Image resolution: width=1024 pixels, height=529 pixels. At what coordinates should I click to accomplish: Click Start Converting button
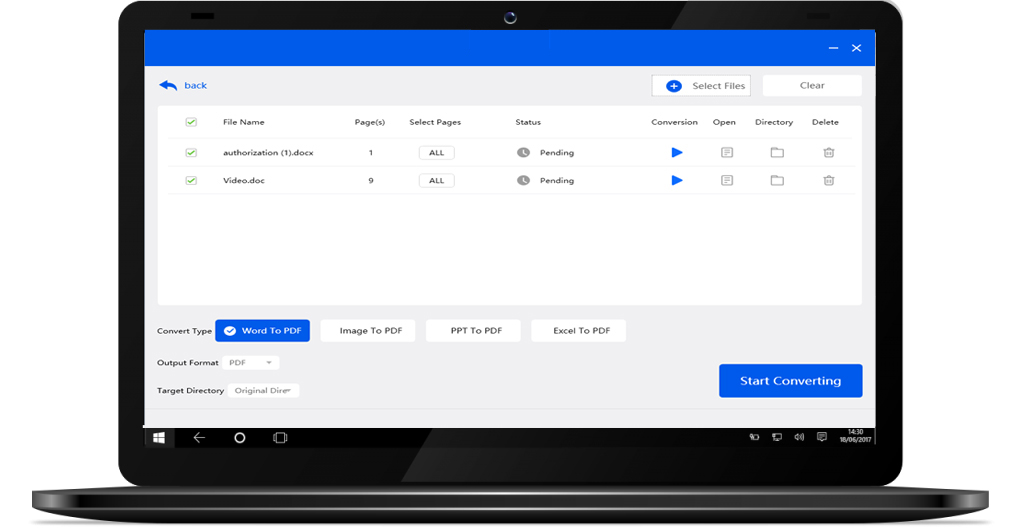pyautogui.click(x=790, y=381)
